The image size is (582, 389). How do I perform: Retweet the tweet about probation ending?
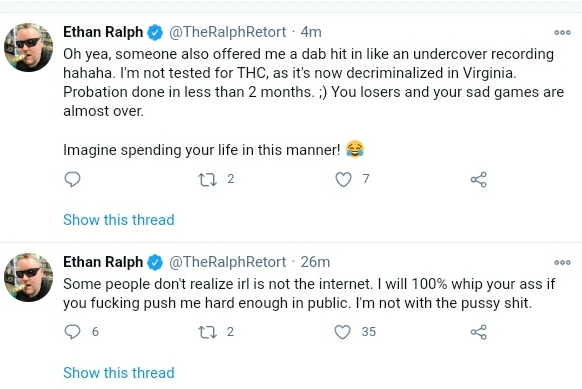[207, 180]
